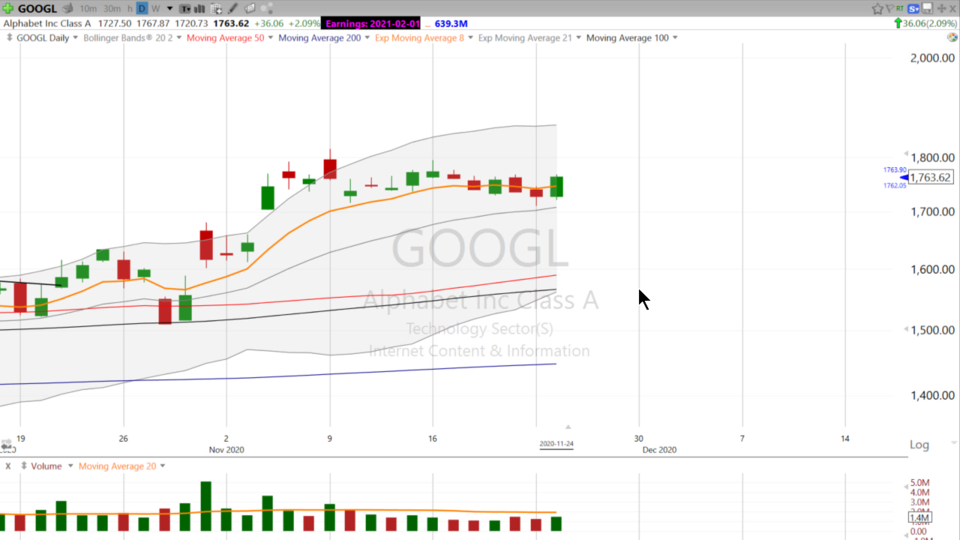This screenshot has height=540, width=960.
Task: Click the 1,763.62 price label on axis
Action: [x=931, y=178]
